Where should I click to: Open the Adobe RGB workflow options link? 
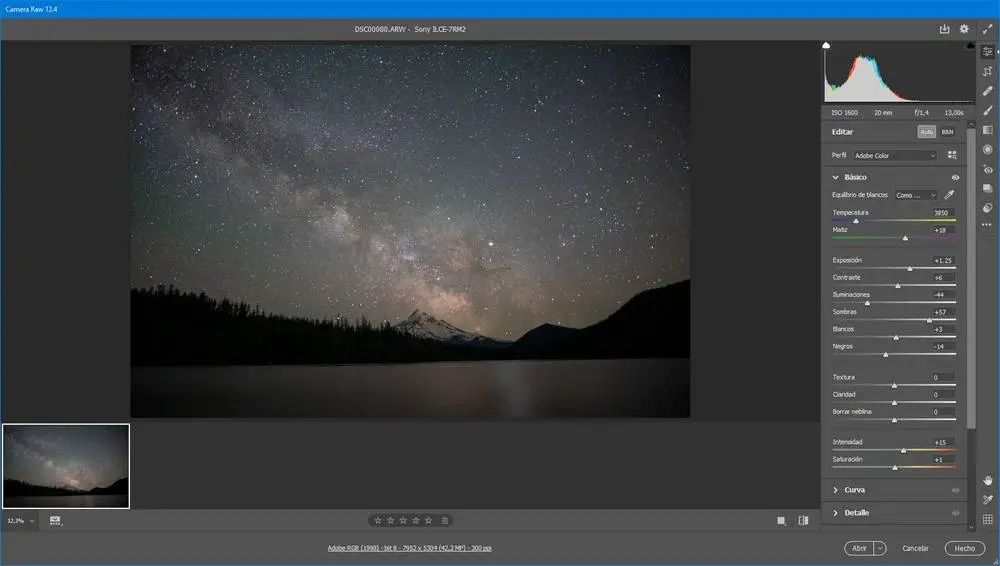(410, 548)
